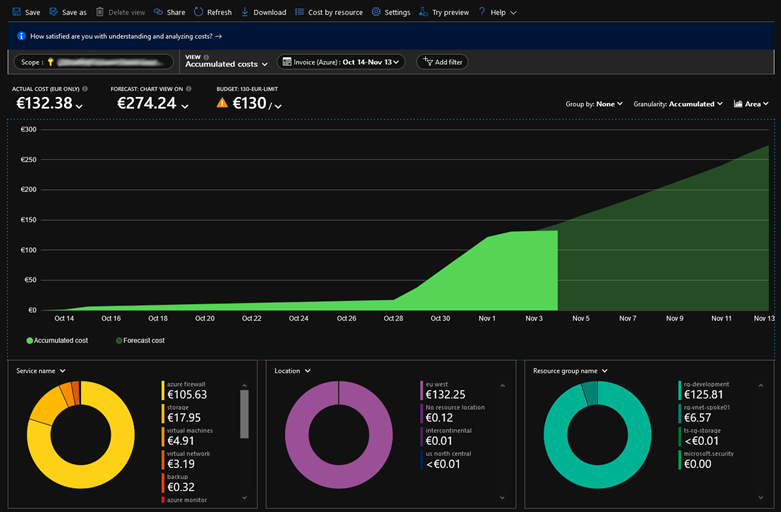Viewport: 781px width, 512px height.
Task: Select the storage €17.95 legend entry
Action: pyautogui.click(x=181, y=413)
